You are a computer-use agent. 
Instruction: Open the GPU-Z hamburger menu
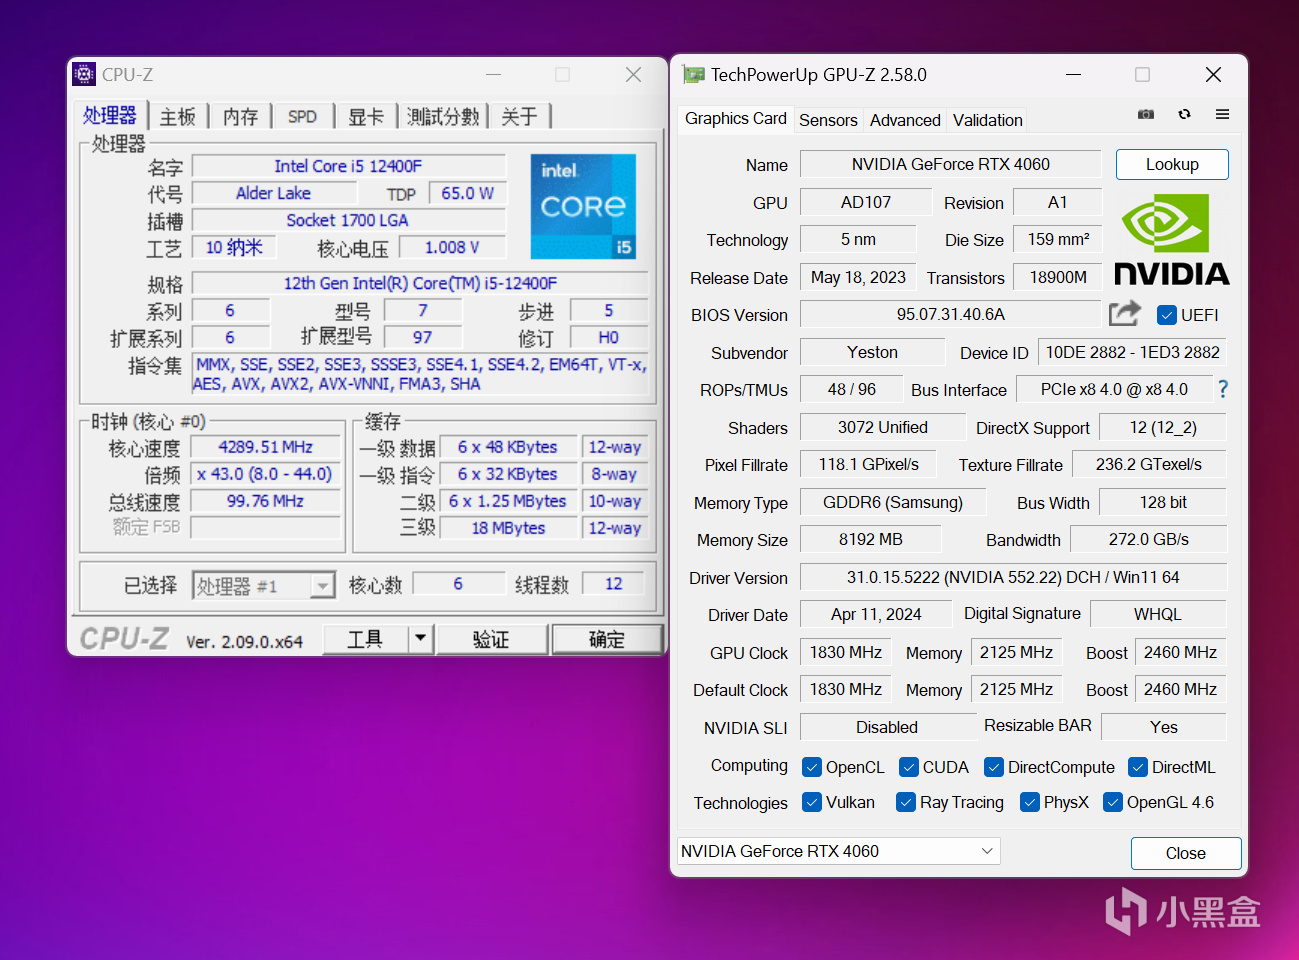(x=1222, y=114)
